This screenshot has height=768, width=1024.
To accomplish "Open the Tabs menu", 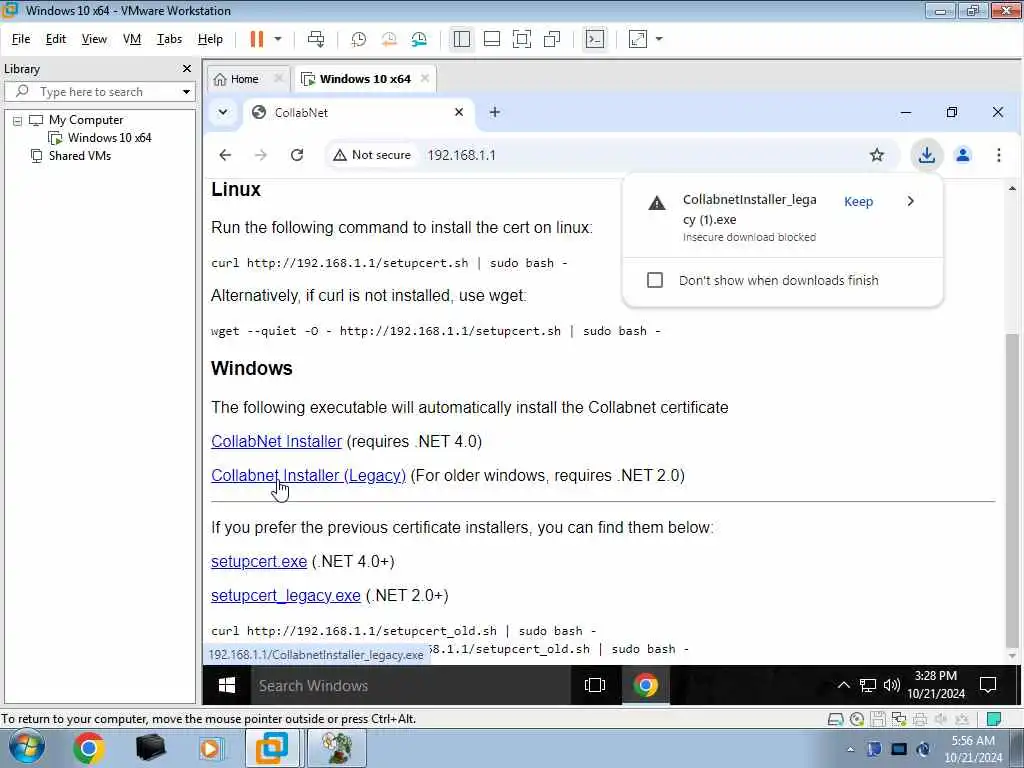I will click(x=169, y=39).
